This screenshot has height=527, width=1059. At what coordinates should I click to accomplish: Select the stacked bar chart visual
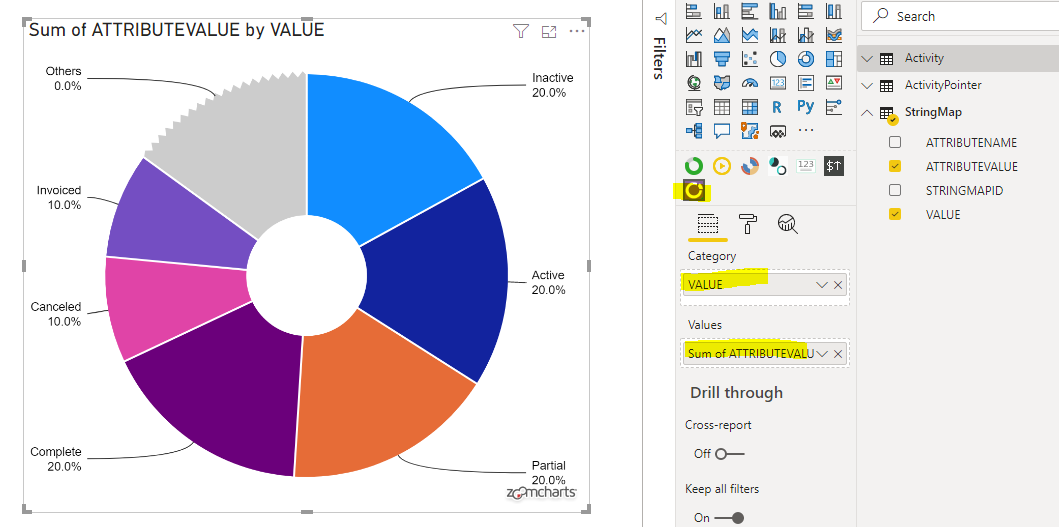click(x=694, y=11)
